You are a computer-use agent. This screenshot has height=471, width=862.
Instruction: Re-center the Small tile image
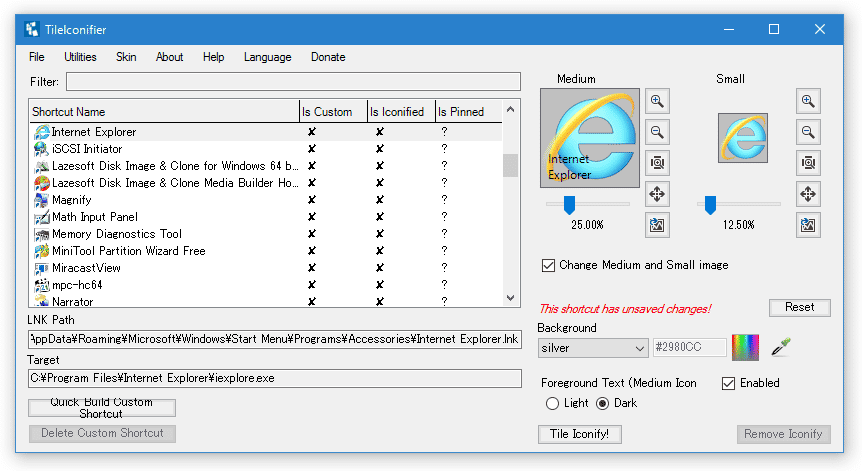click(808, 194)
